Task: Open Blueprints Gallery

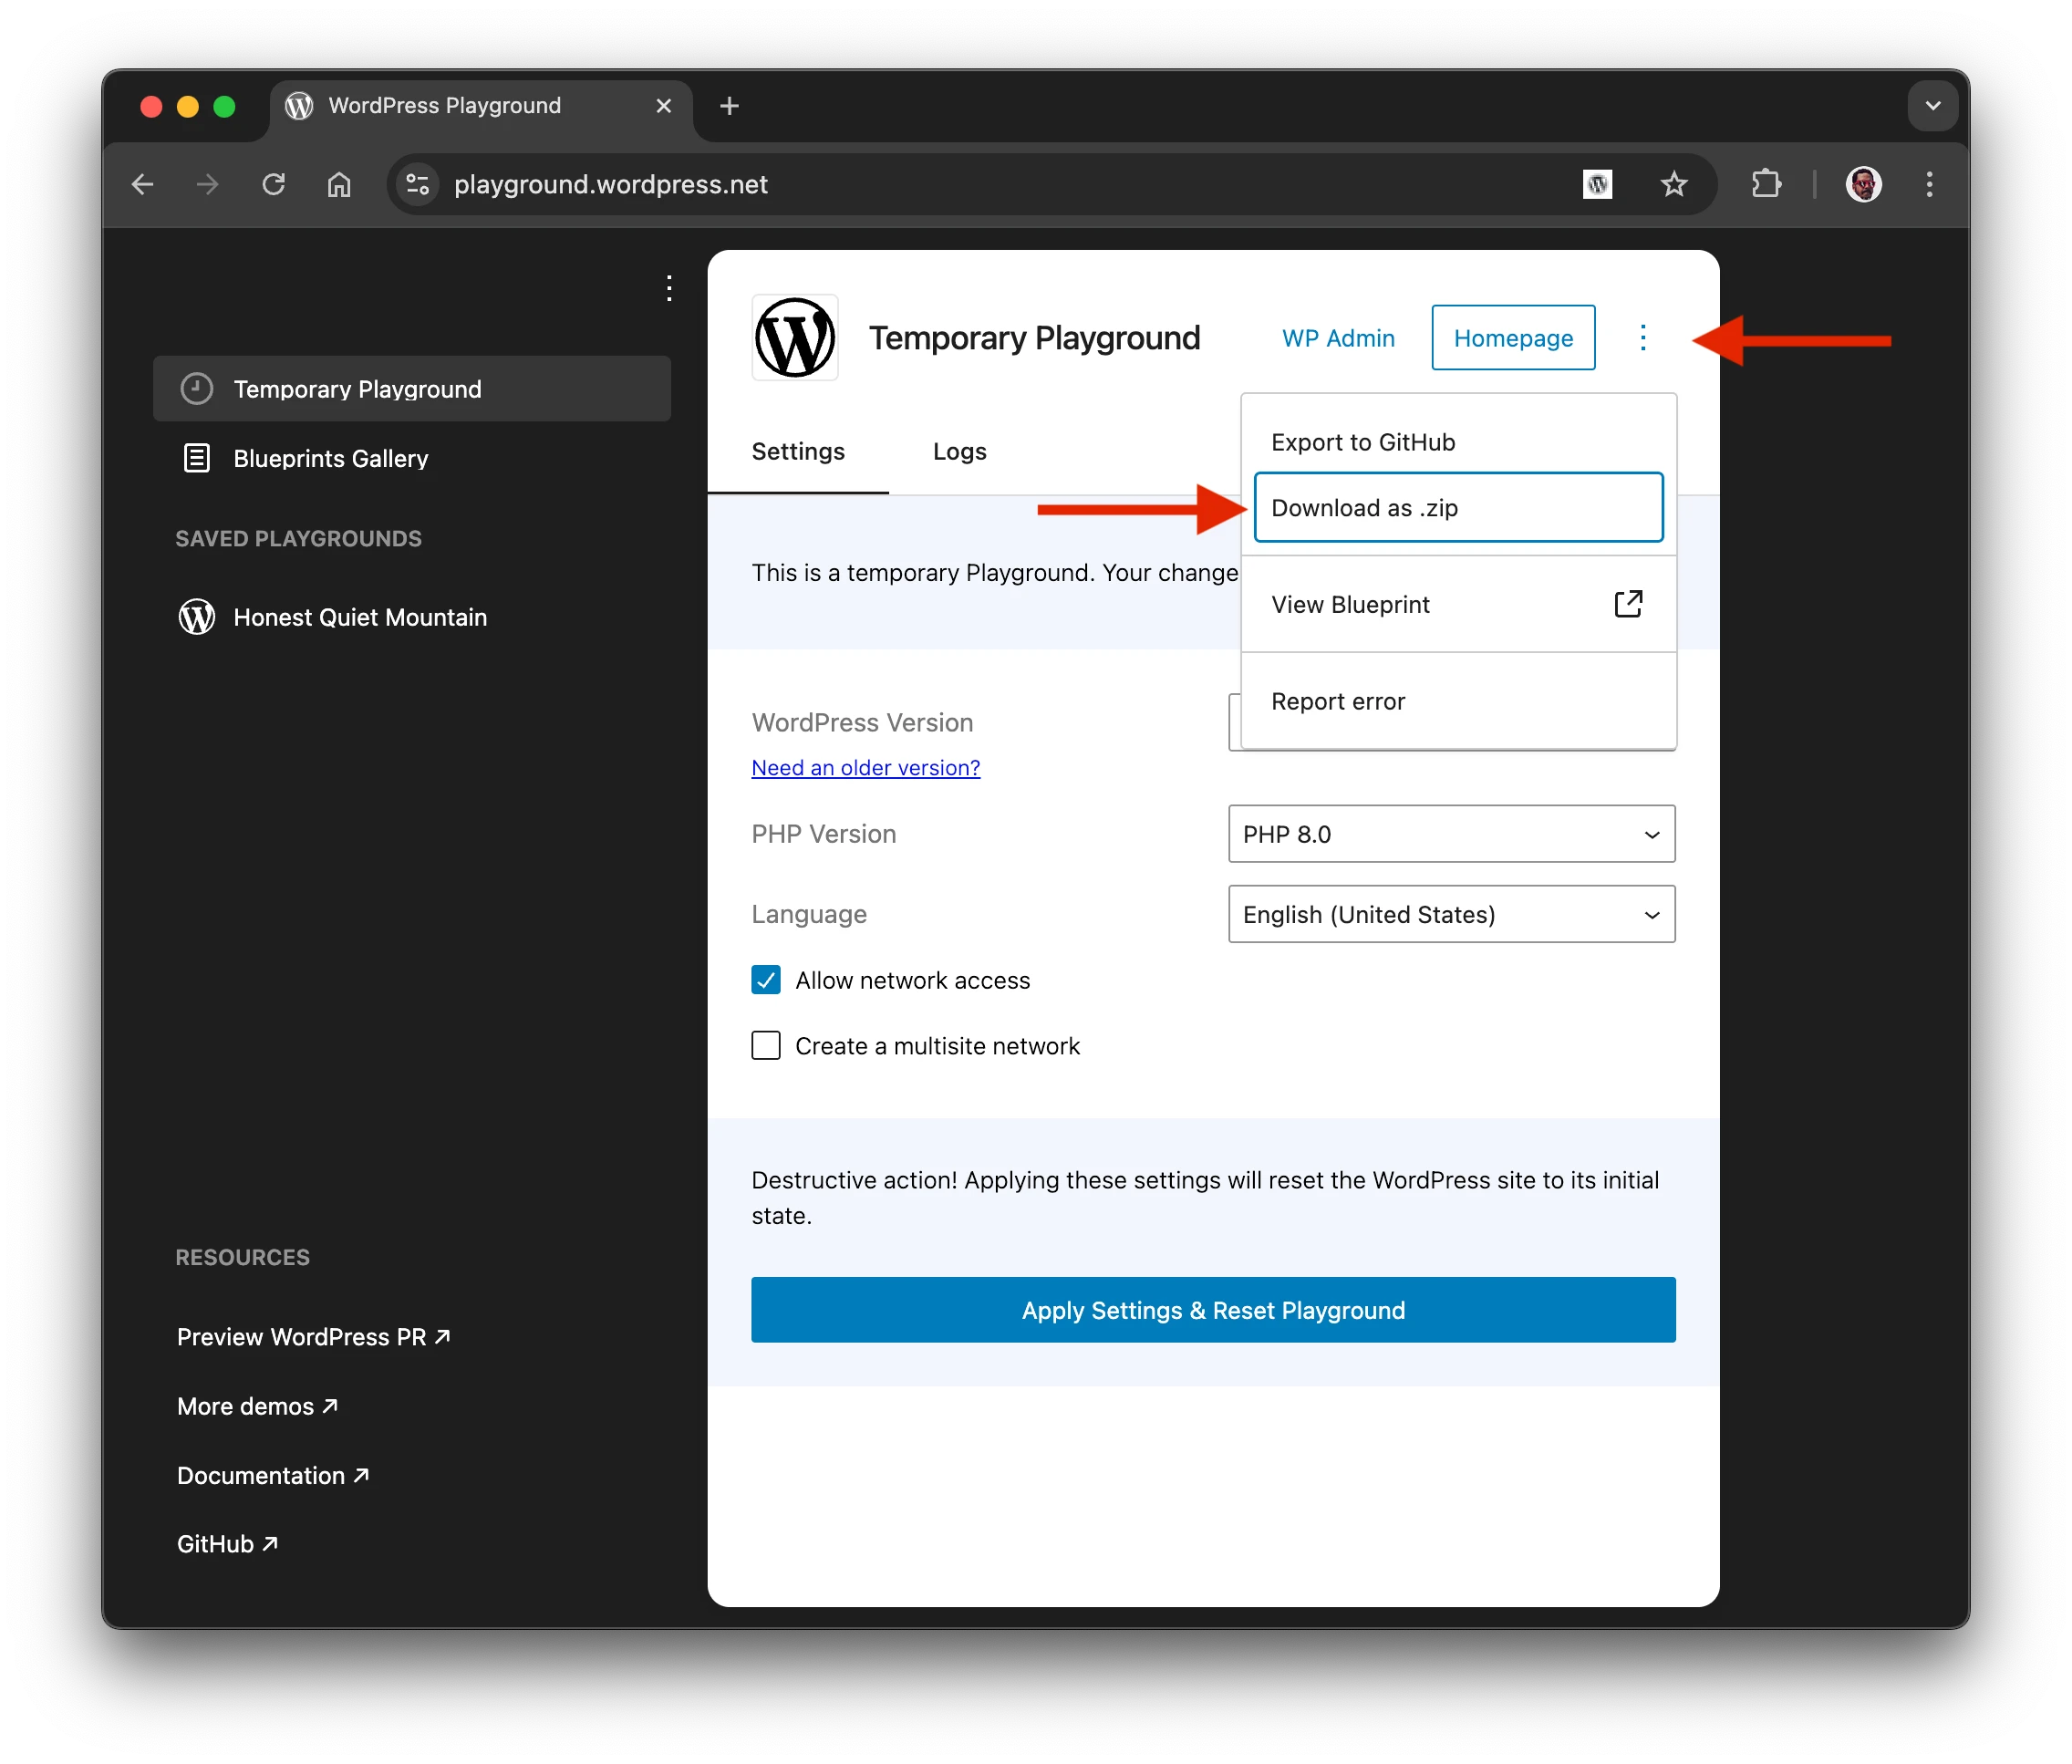Action: tap(412, 458)
